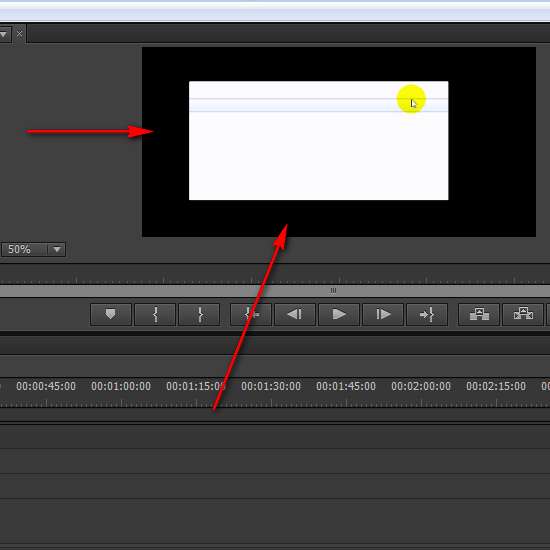Click the timeline ruler at 00:00:45:00
Screen dimensions: 550x550
[46, 386]
